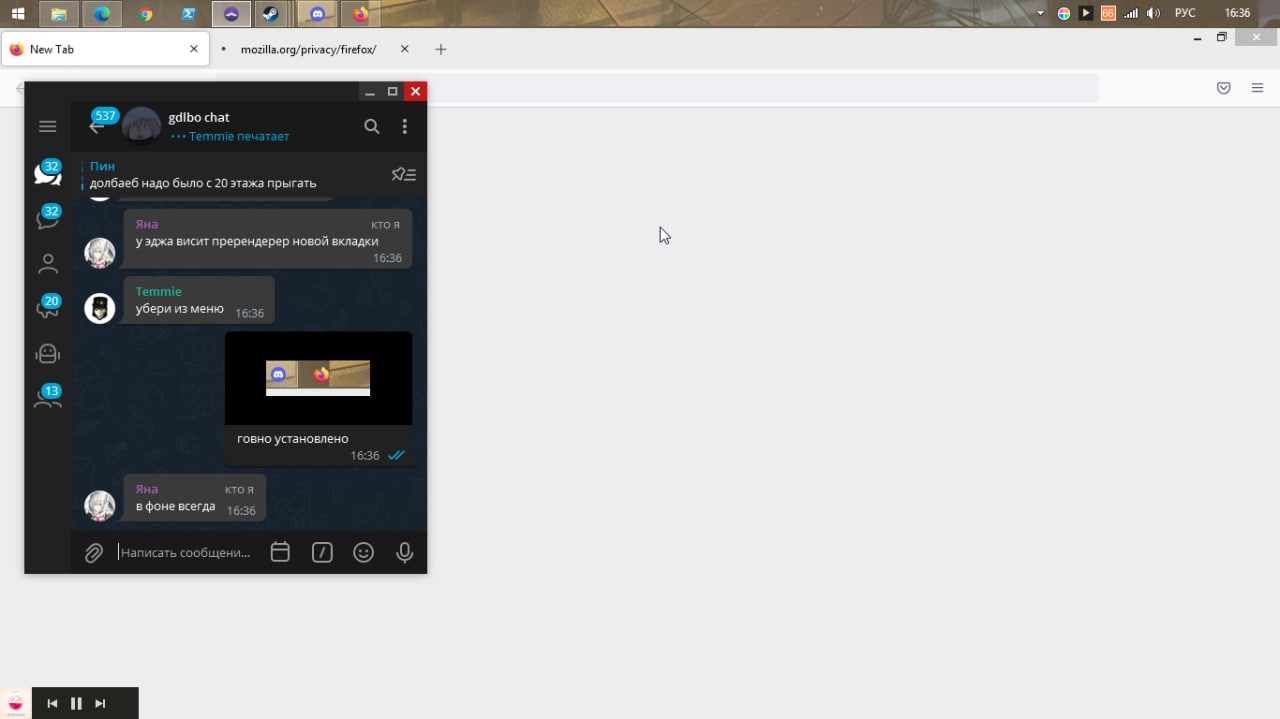
Task: Maximize the Telegram window
Action: coord(392,91)
